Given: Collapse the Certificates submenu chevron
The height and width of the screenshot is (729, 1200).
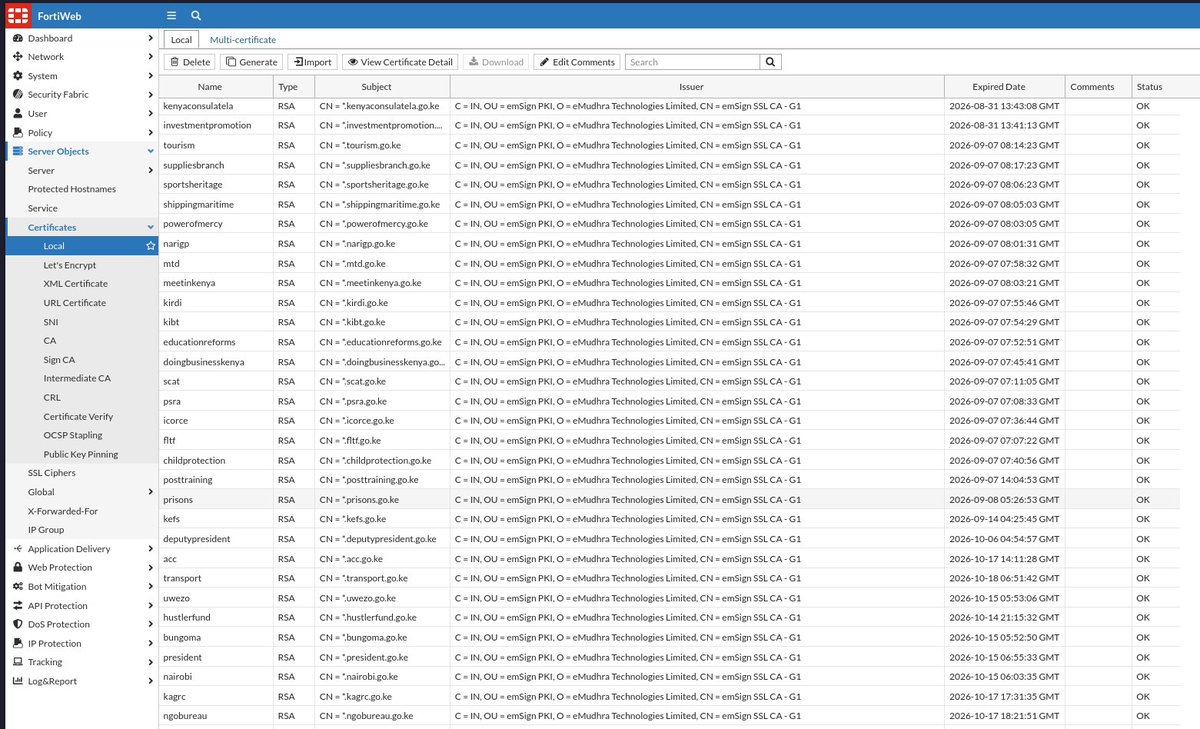Looking at the screenshot, I should pos(150,227).
